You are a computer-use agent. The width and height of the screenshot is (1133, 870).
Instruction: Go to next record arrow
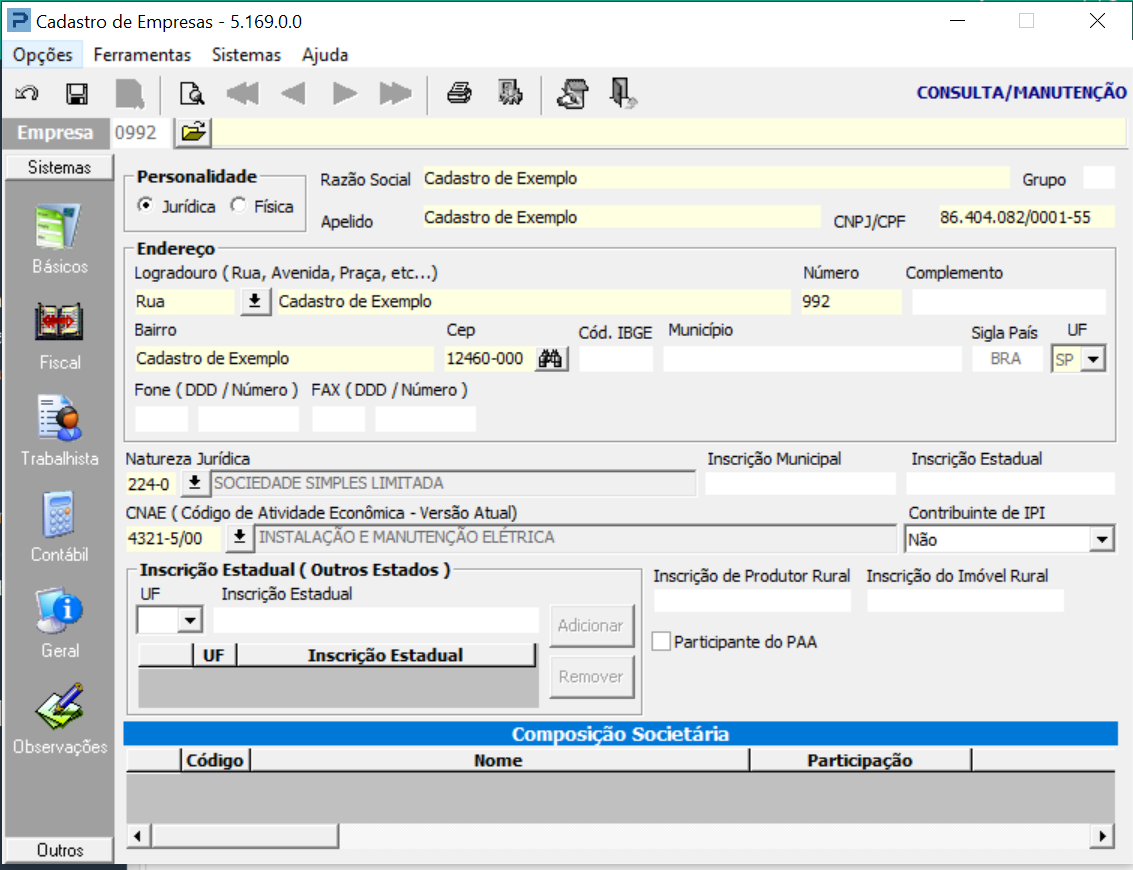345,93
